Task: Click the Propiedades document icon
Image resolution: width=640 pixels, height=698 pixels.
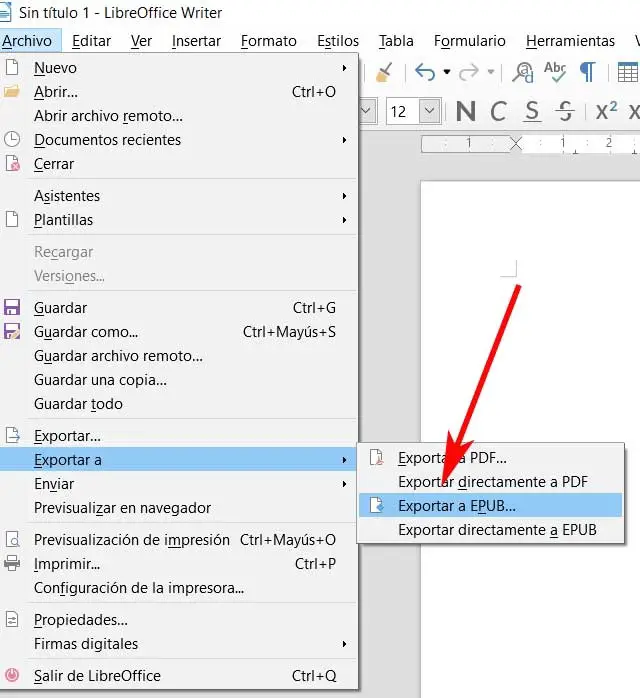Action: pyautogui.click(x=12, y=619)
